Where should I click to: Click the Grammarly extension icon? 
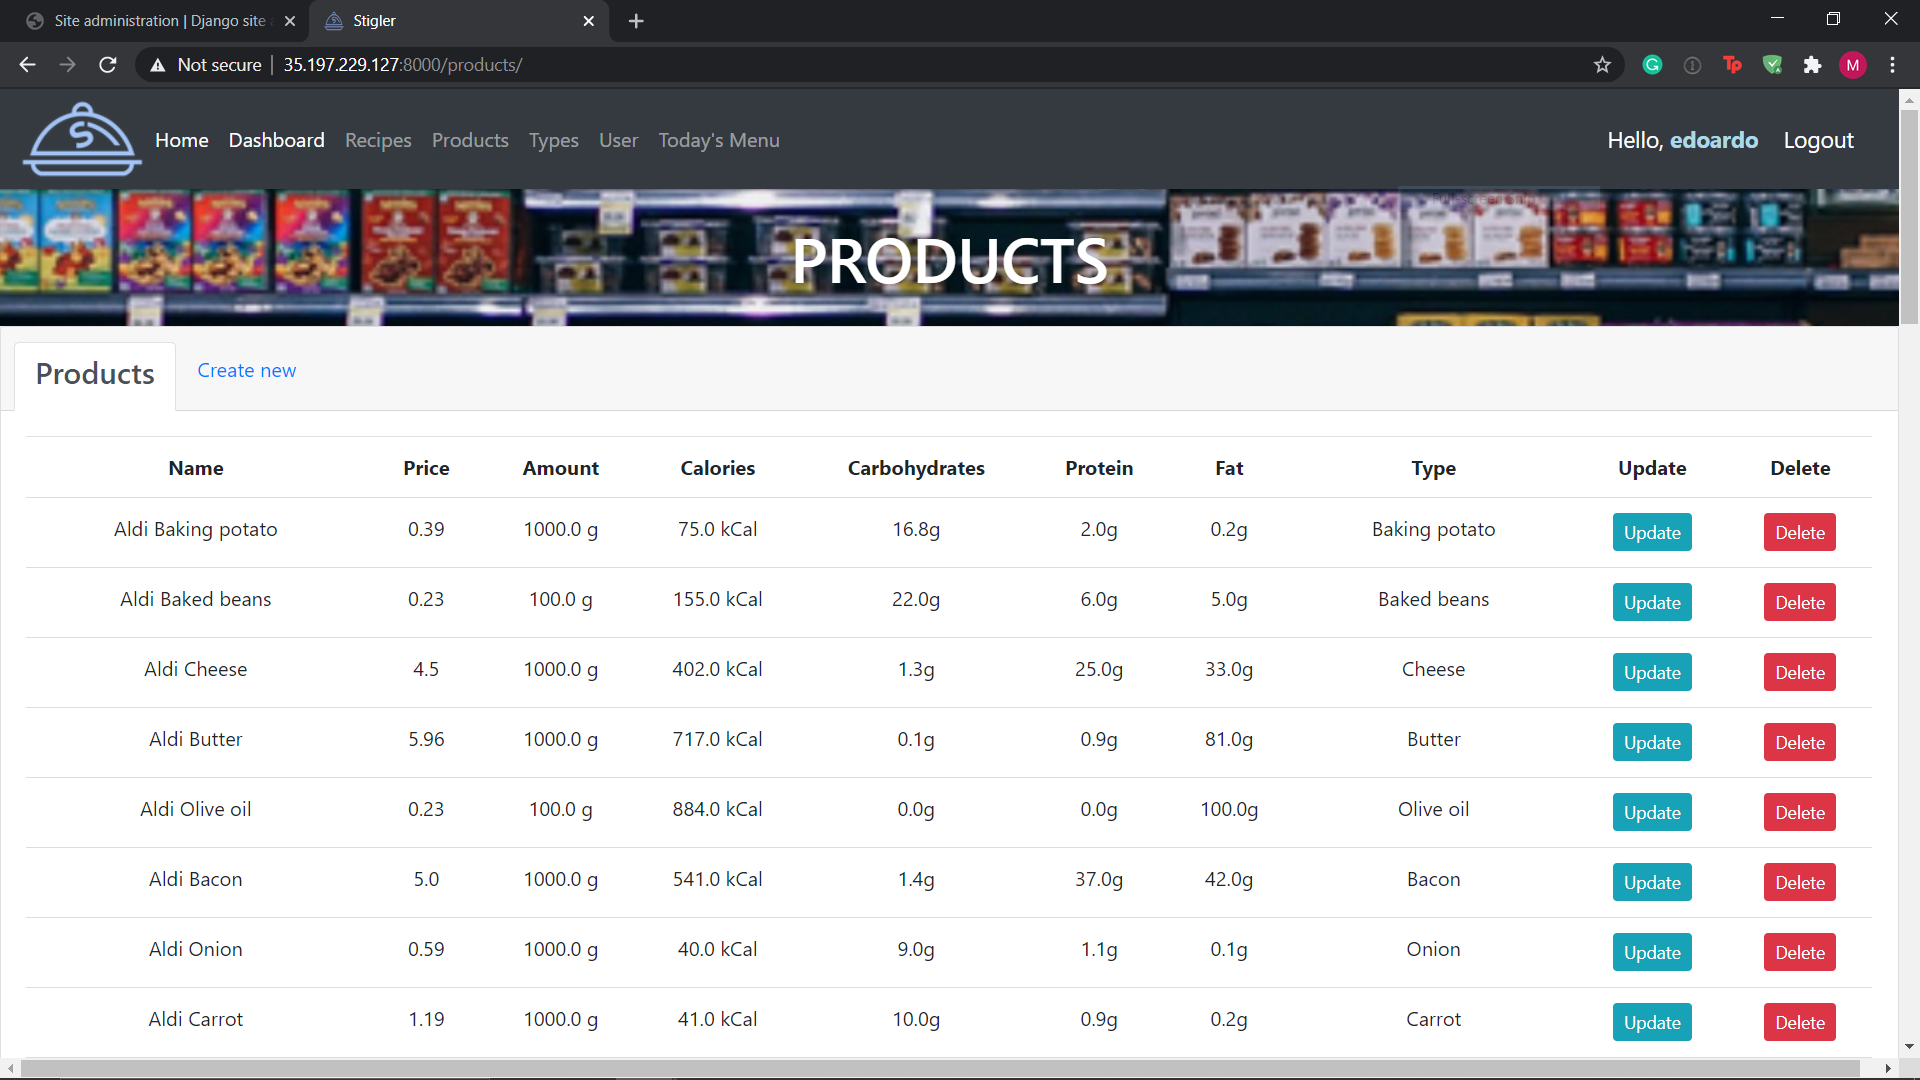[1652, 65]
